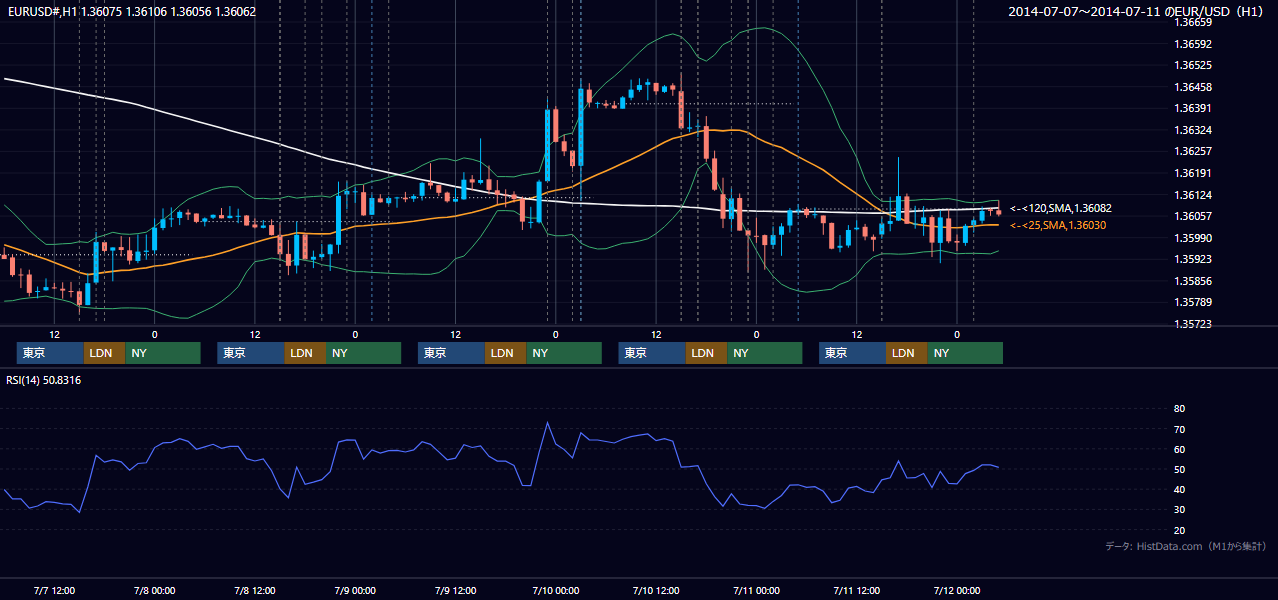Click price axis label 1.35990
Screen dimensions: 1278x600
click(1193, 238)
